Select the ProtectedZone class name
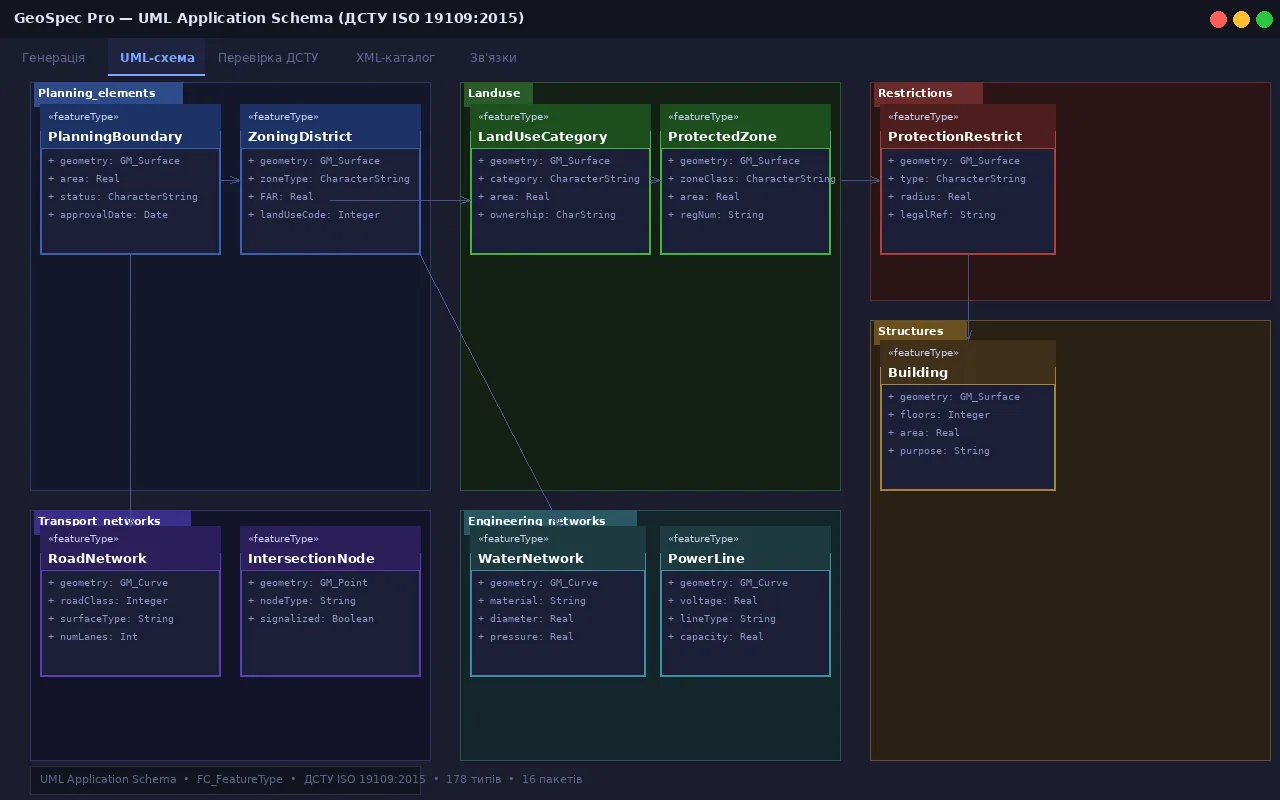Image resolution: width=1280 pixels, height=800 pixels. coord(722,137)
